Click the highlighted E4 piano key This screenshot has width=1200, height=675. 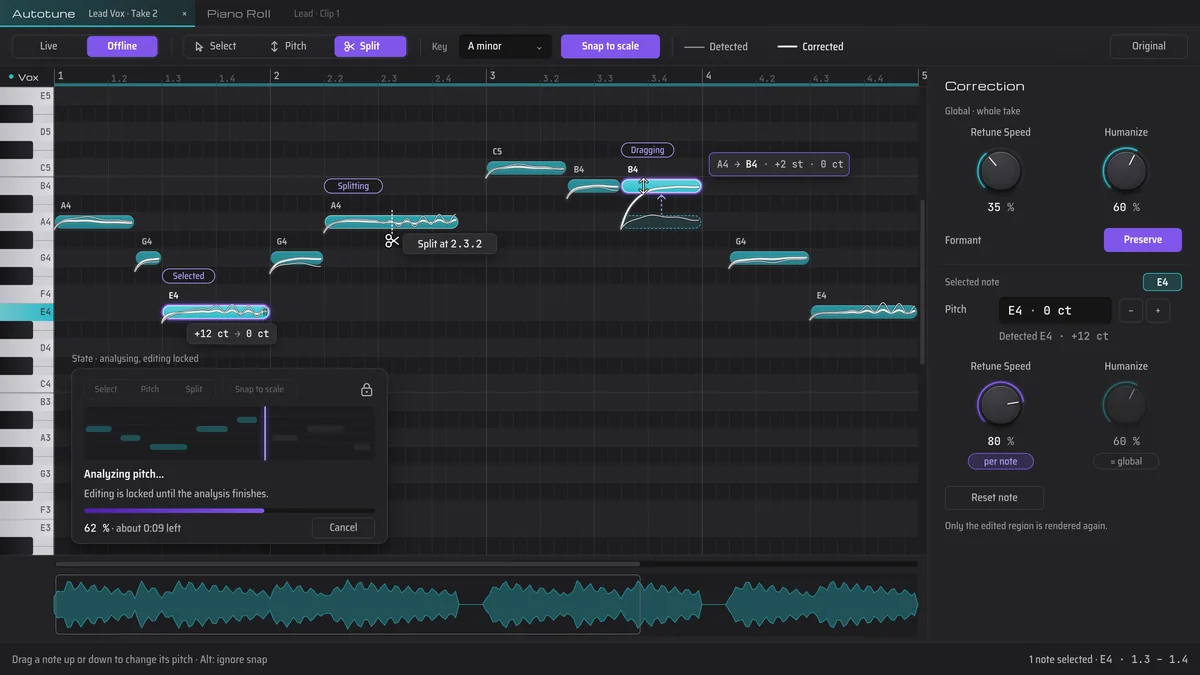[27, 312]
